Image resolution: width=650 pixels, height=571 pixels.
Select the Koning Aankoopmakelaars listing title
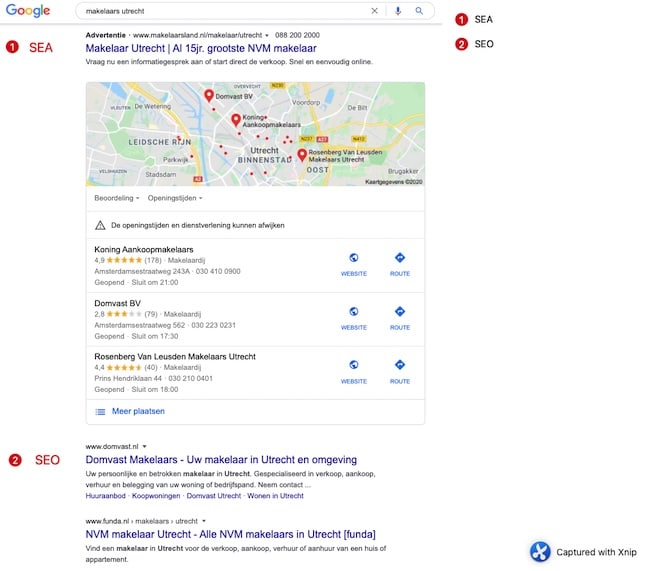(x=144, y=250)
